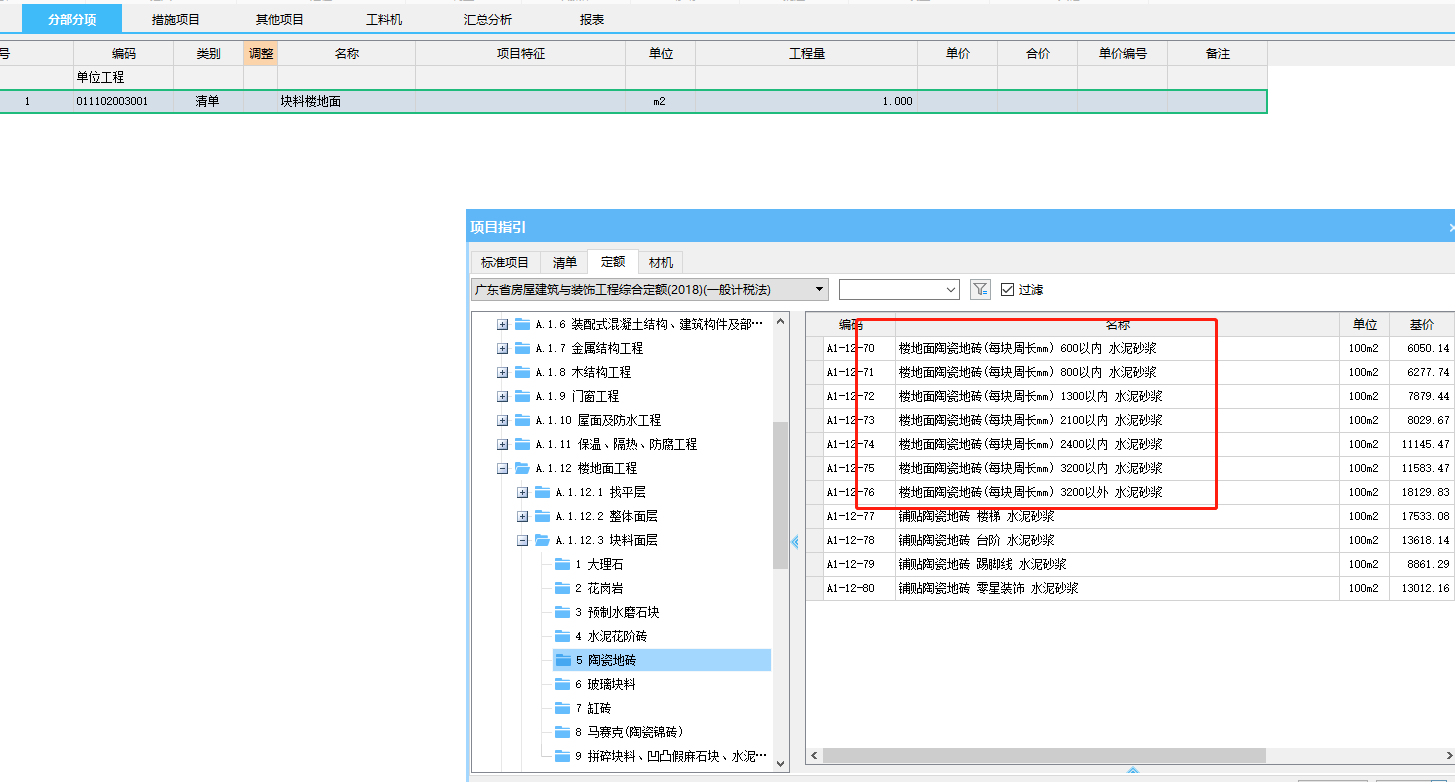Click the 调整 column header
The width and height of the screenshot is (1455, 782).
[261, 54]
